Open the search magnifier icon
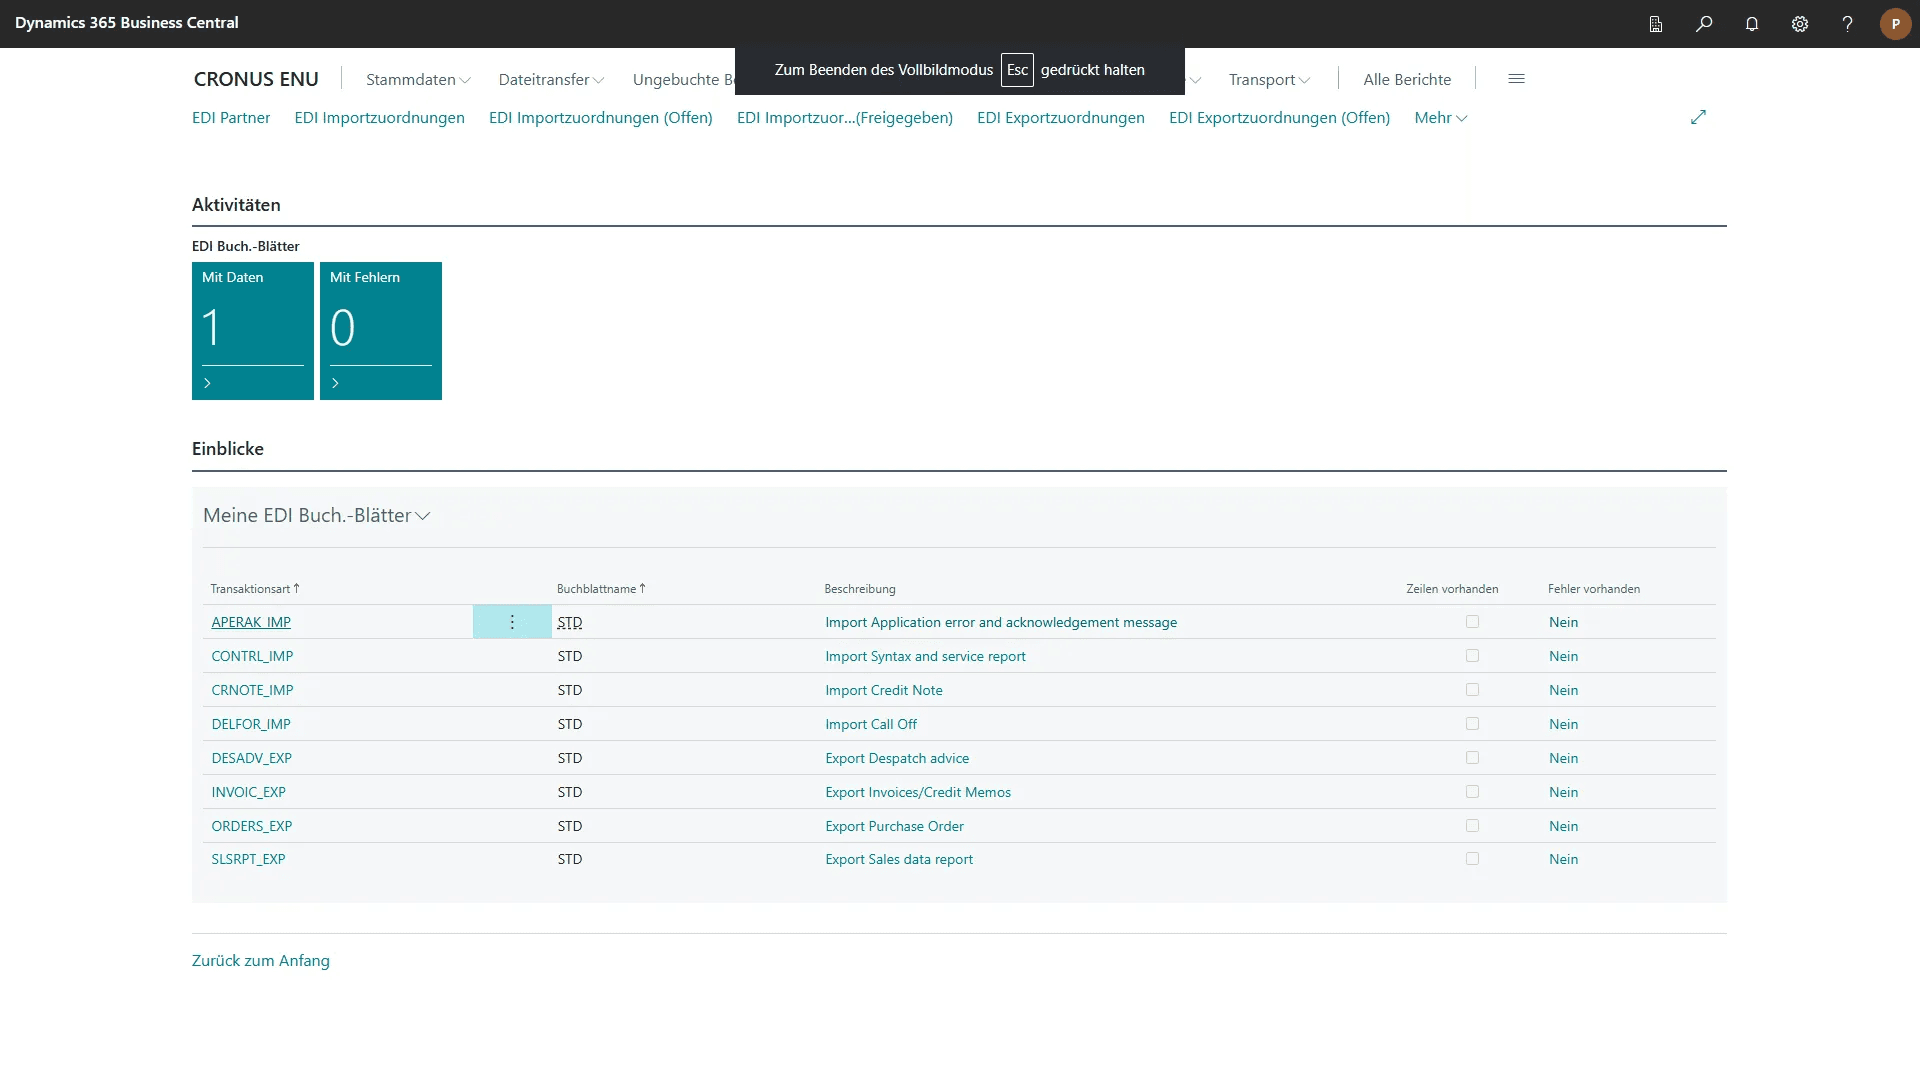Screen dimensions: 1920x1080 (1704, 24)
